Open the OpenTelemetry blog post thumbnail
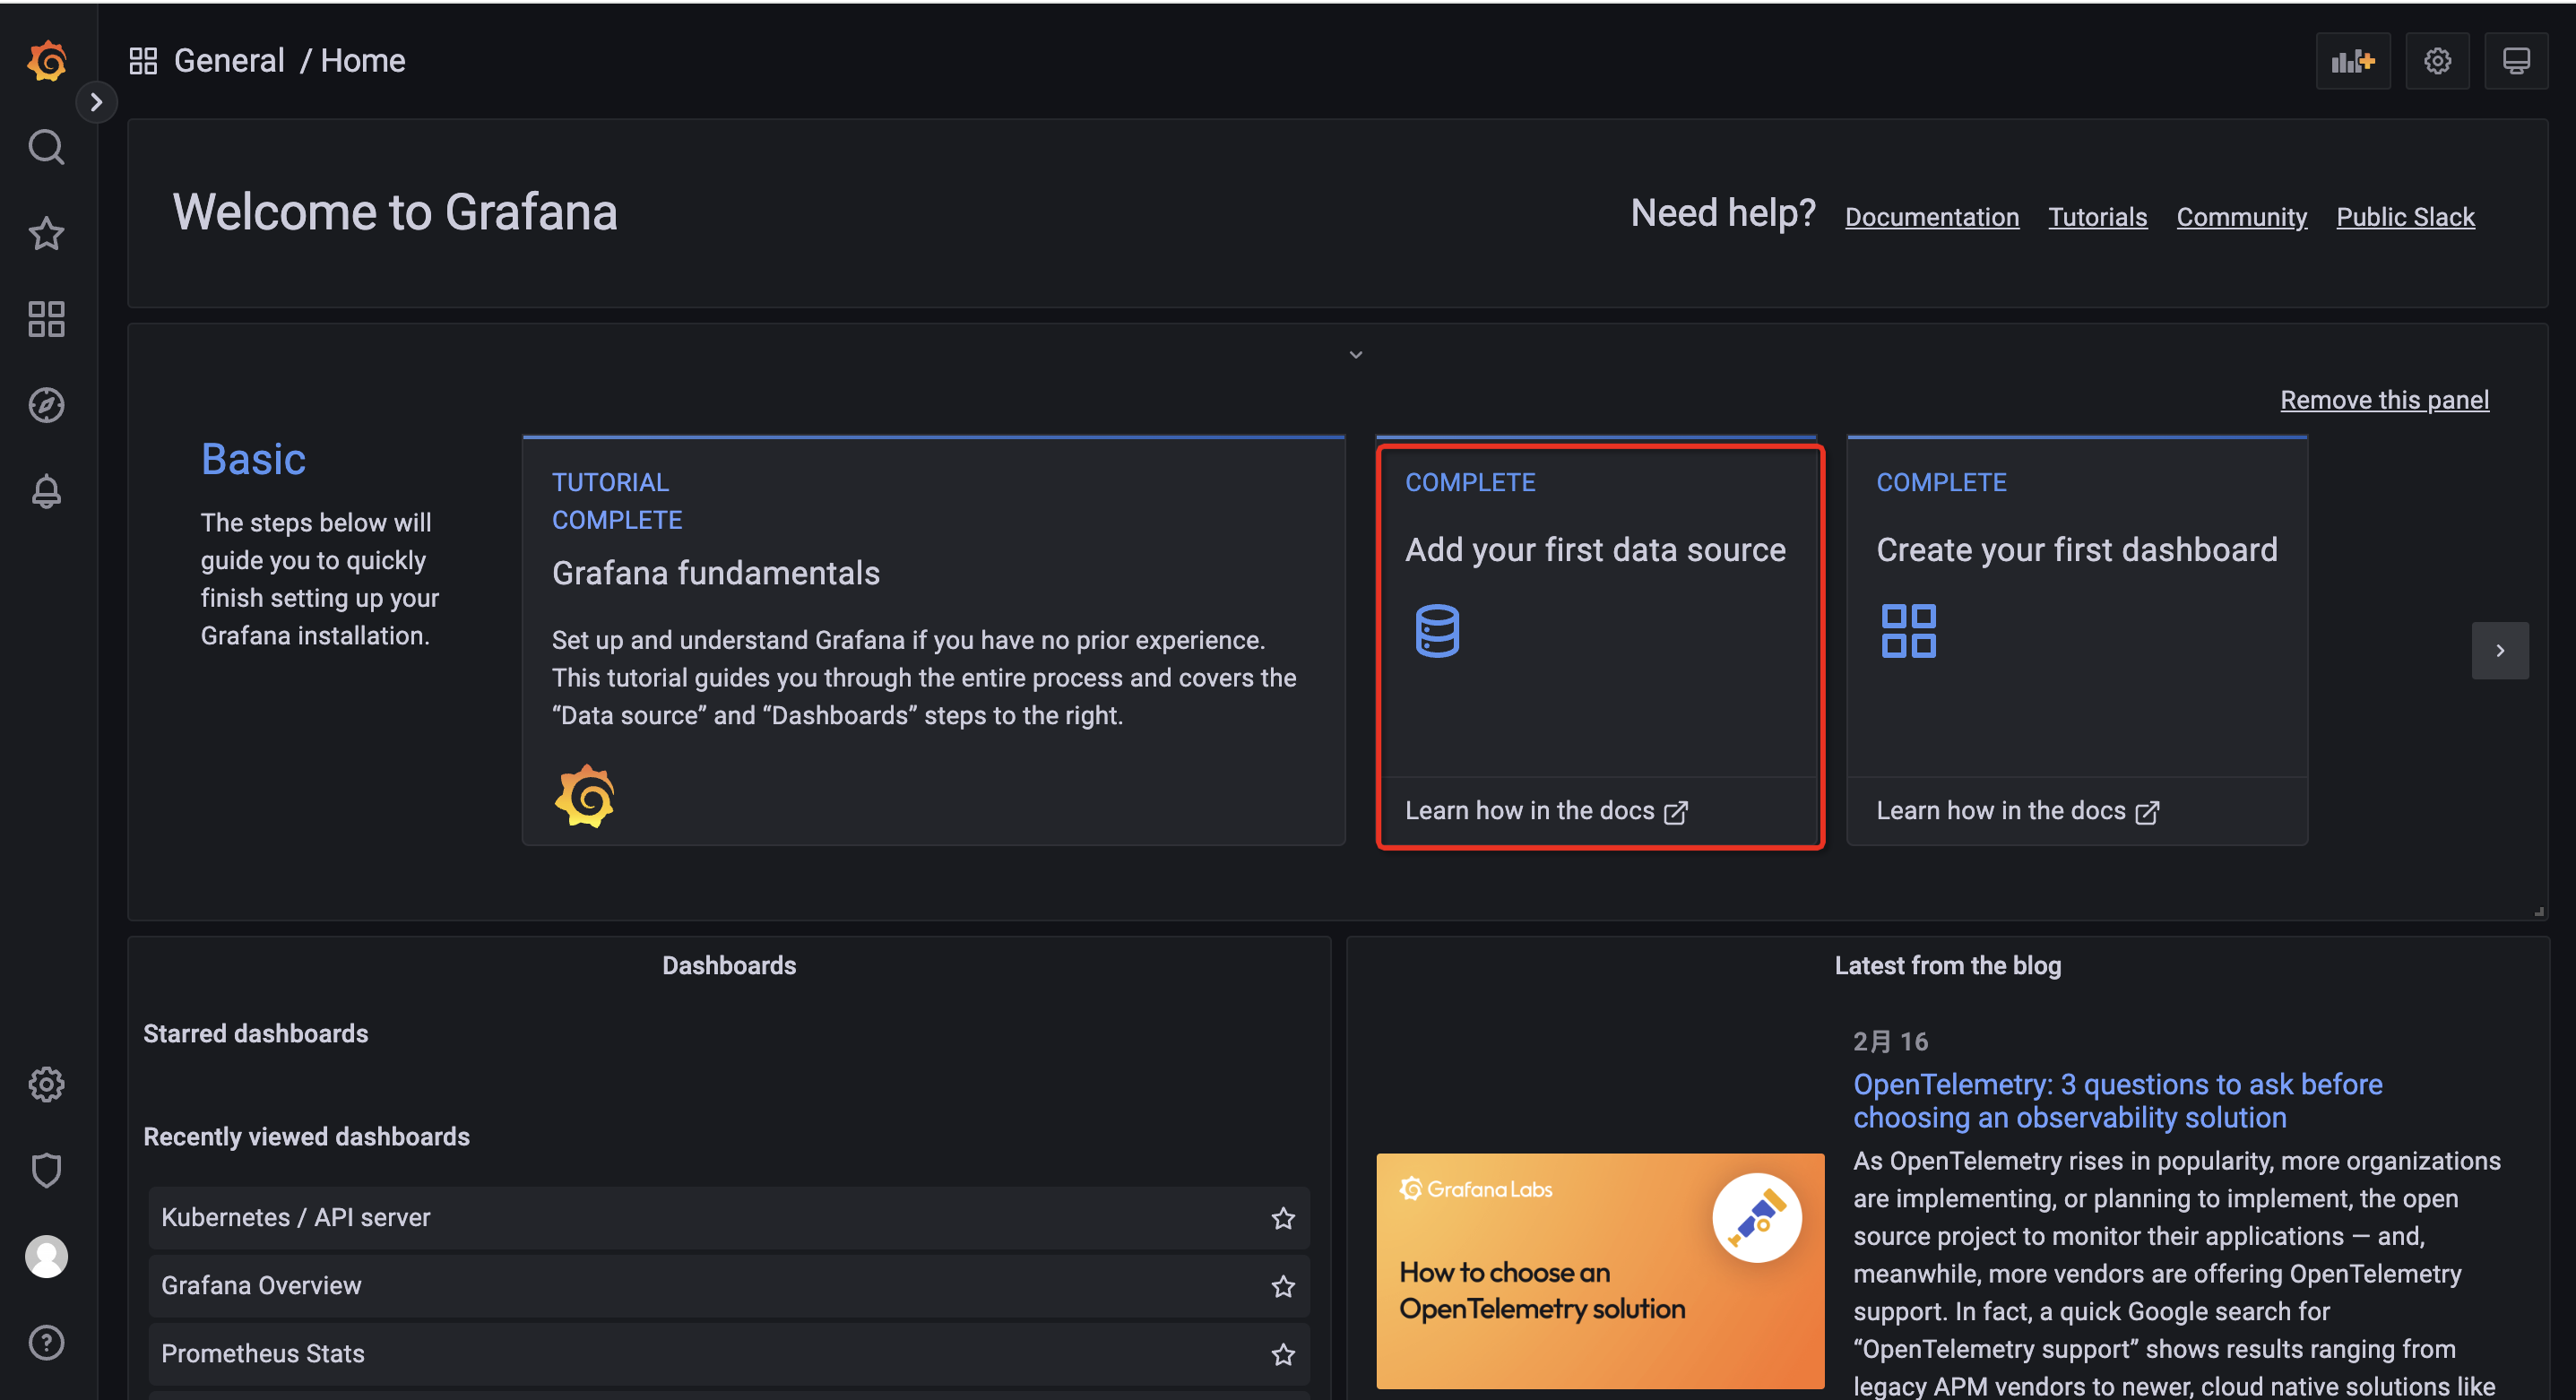 (1599, 1270)
